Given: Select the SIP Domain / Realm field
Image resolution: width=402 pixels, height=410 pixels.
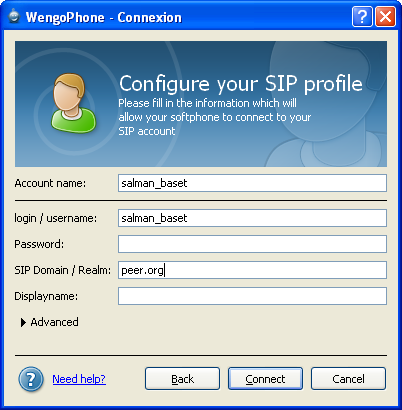Looking at the screenshot, I should point(252,270).
